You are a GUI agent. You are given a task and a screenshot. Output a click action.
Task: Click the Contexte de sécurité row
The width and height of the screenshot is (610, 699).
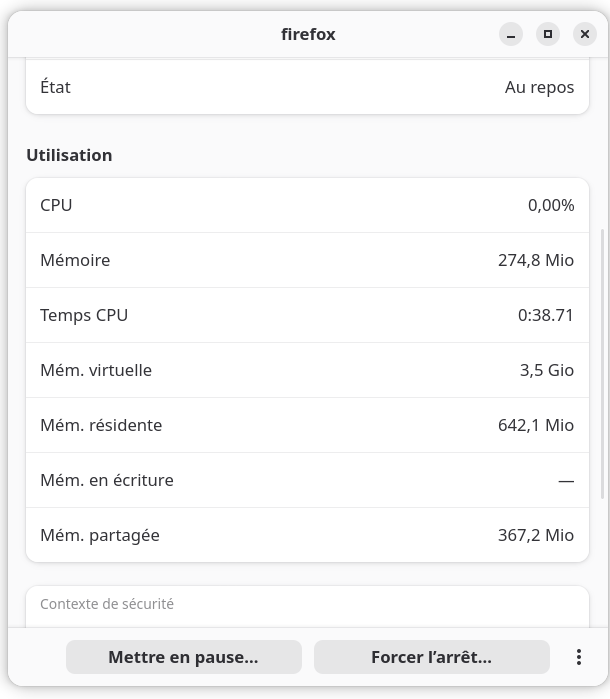307,605
